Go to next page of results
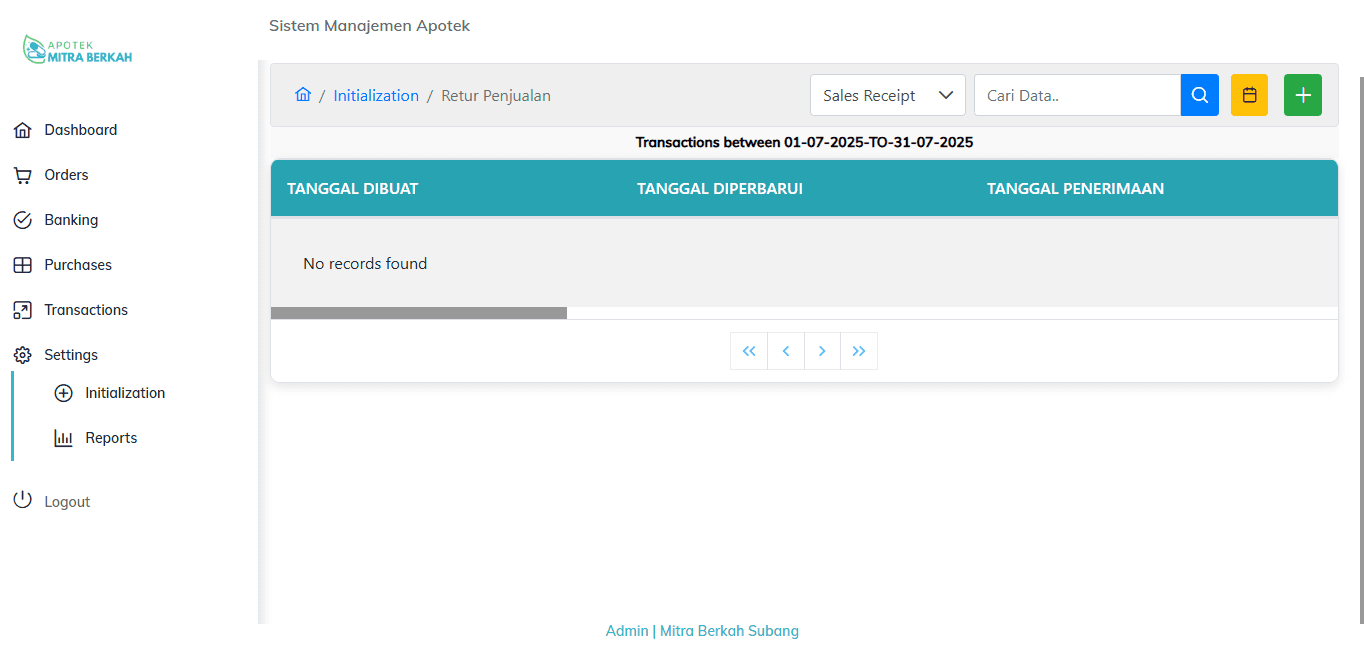The height and width of the screenshot is (645, 1364). click(822, 351)
